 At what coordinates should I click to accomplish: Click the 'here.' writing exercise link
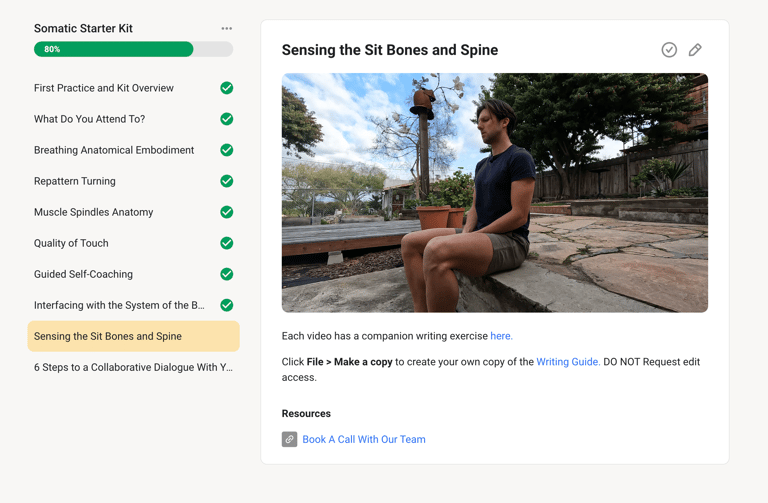click(x=501, y=336)
